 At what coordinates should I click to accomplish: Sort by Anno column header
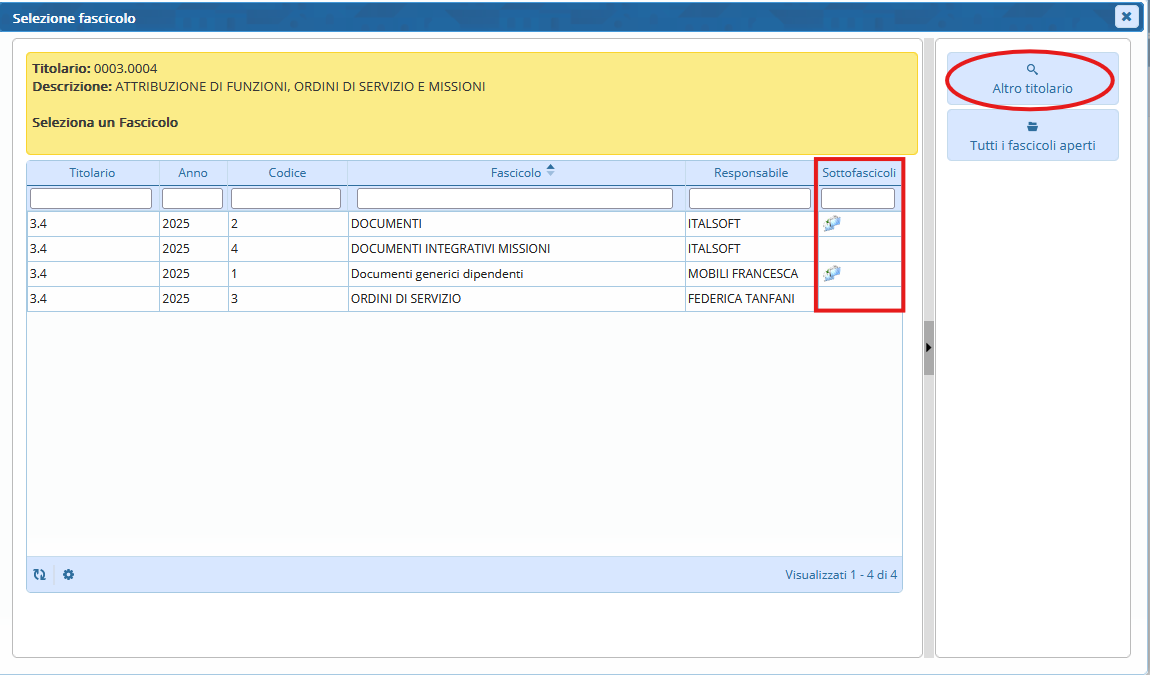coord(193,173)
